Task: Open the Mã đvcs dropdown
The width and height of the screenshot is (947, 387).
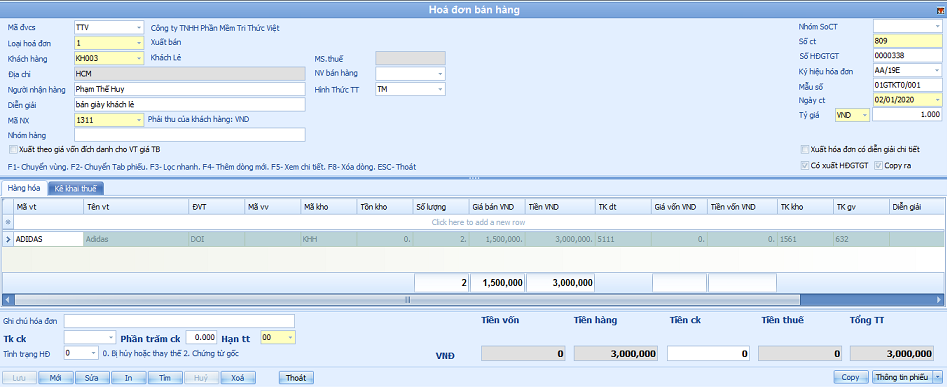Action: point(138,28)
